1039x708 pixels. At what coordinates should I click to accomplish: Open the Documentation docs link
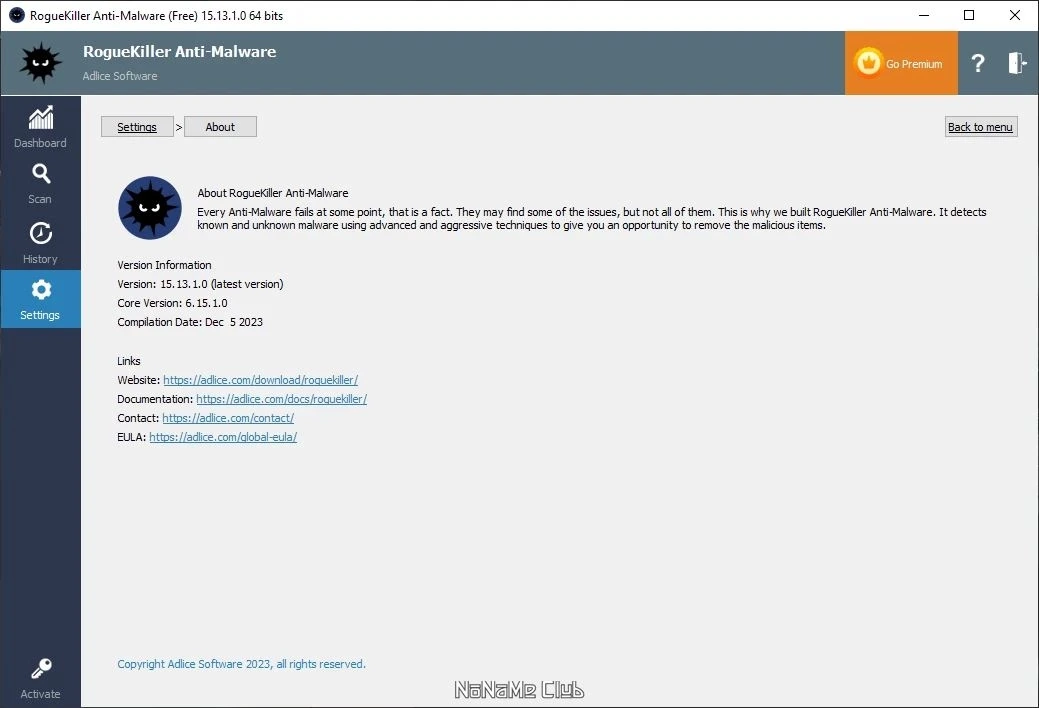(282, 399)
